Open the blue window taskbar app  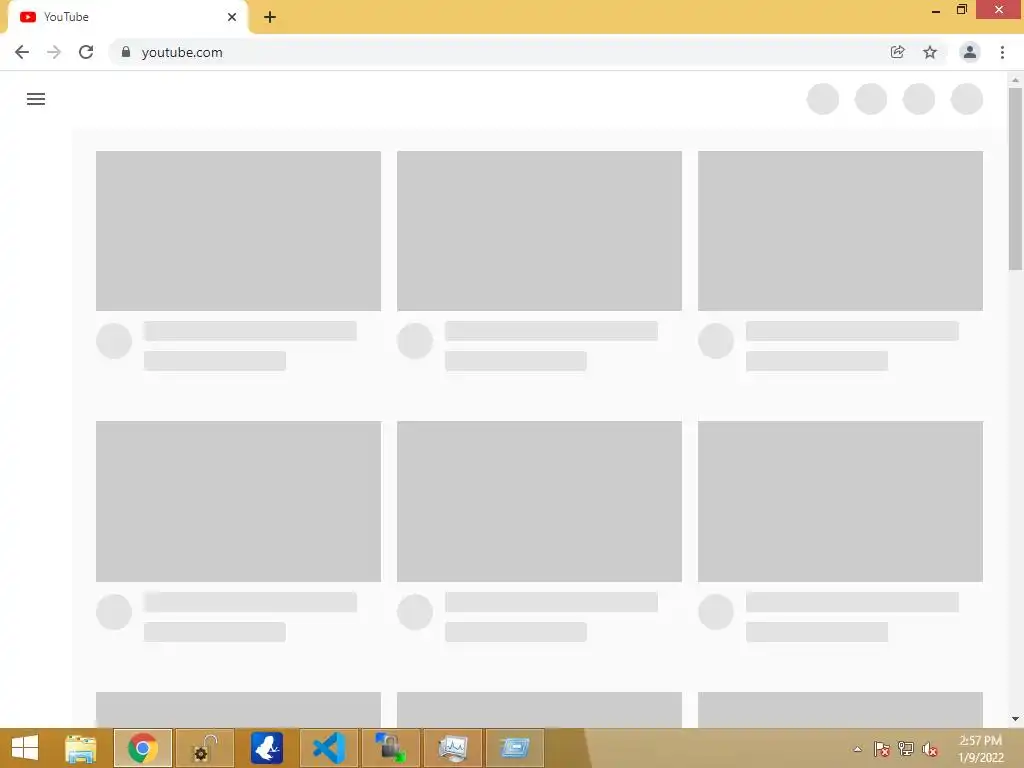click(515, 748)
